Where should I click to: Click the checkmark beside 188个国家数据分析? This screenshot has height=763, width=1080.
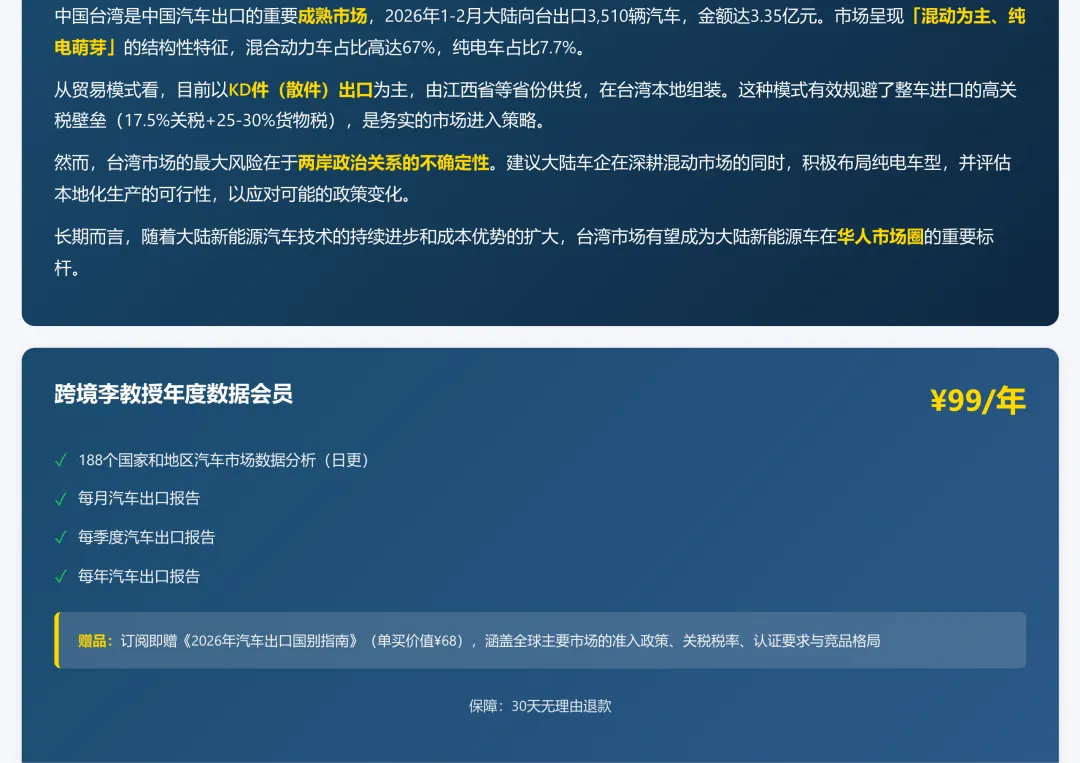(x=60, y=461)
